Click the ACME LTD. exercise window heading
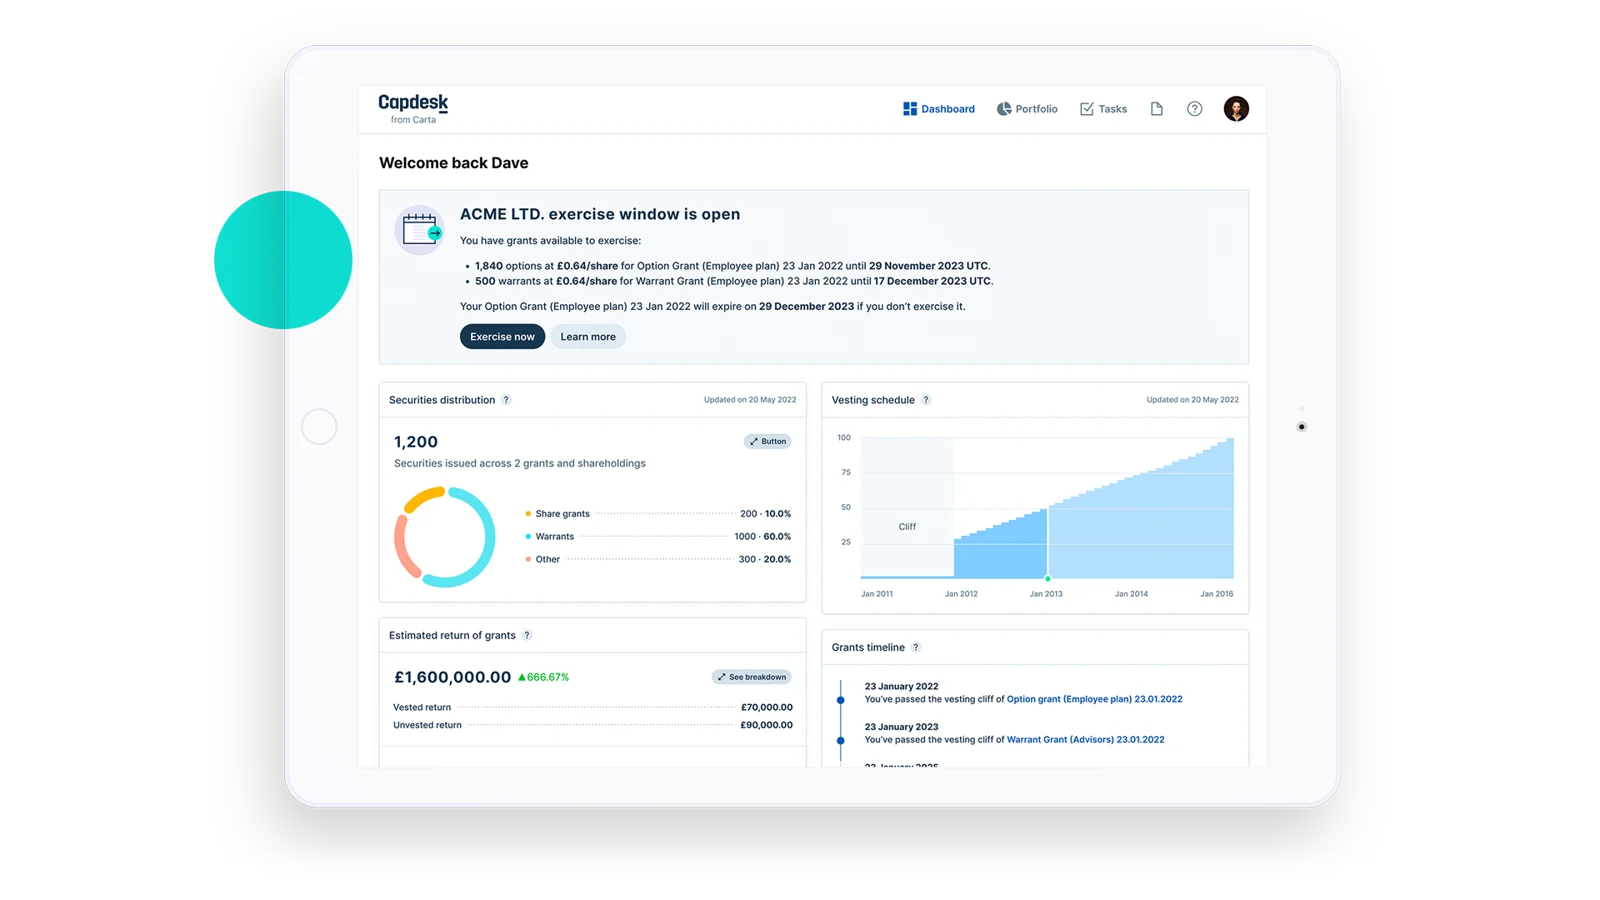Screen dimensions: 1600x900 [600, 214]
